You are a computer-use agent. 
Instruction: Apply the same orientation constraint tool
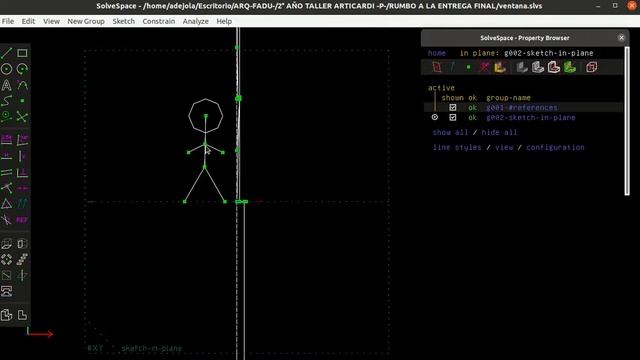click(x=22, y=204)
